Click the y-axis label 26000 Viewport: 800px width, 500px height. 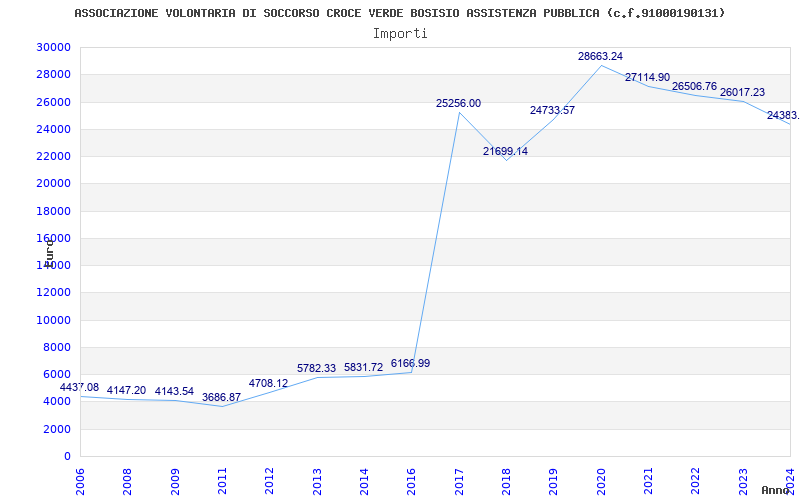click(54, 102)
